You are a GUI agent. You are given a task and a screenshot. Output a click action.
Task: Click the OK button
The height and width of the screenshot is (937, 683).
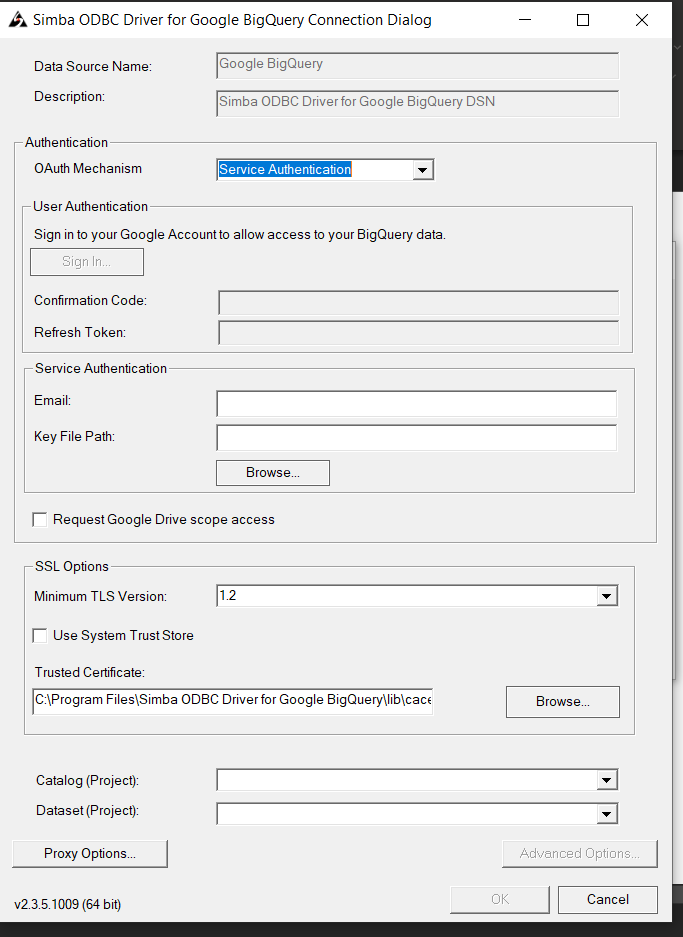tap(500, 899)
